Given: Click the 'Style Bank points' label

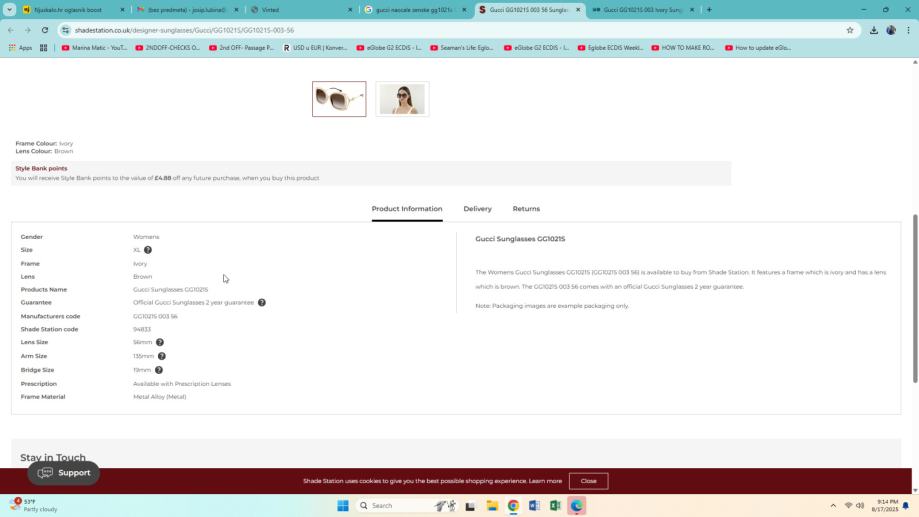Looking at the screenshot, I should (41, 168).
